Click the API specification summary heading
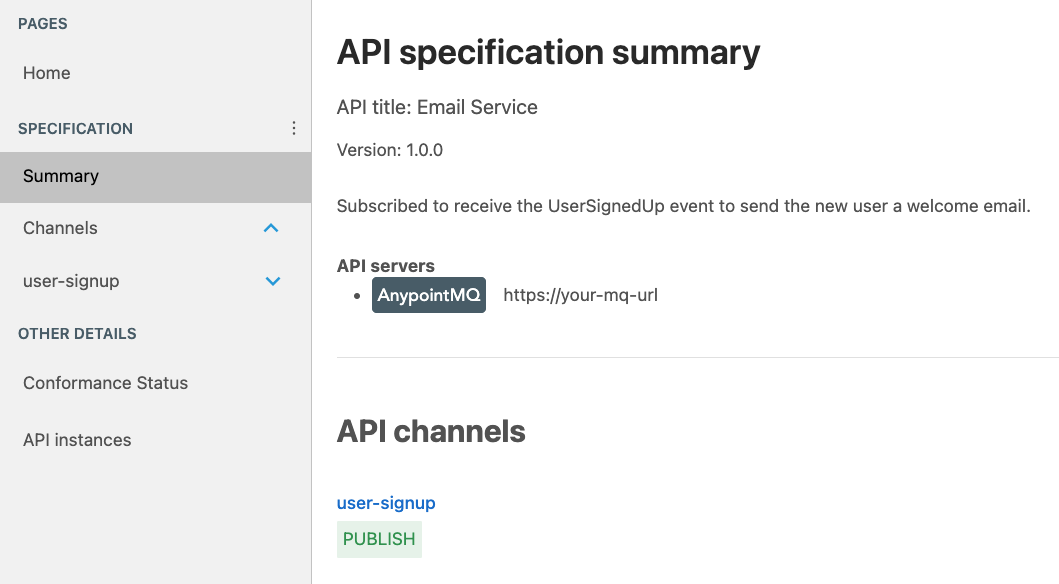 pyautogui.click(x=548, y=52)
